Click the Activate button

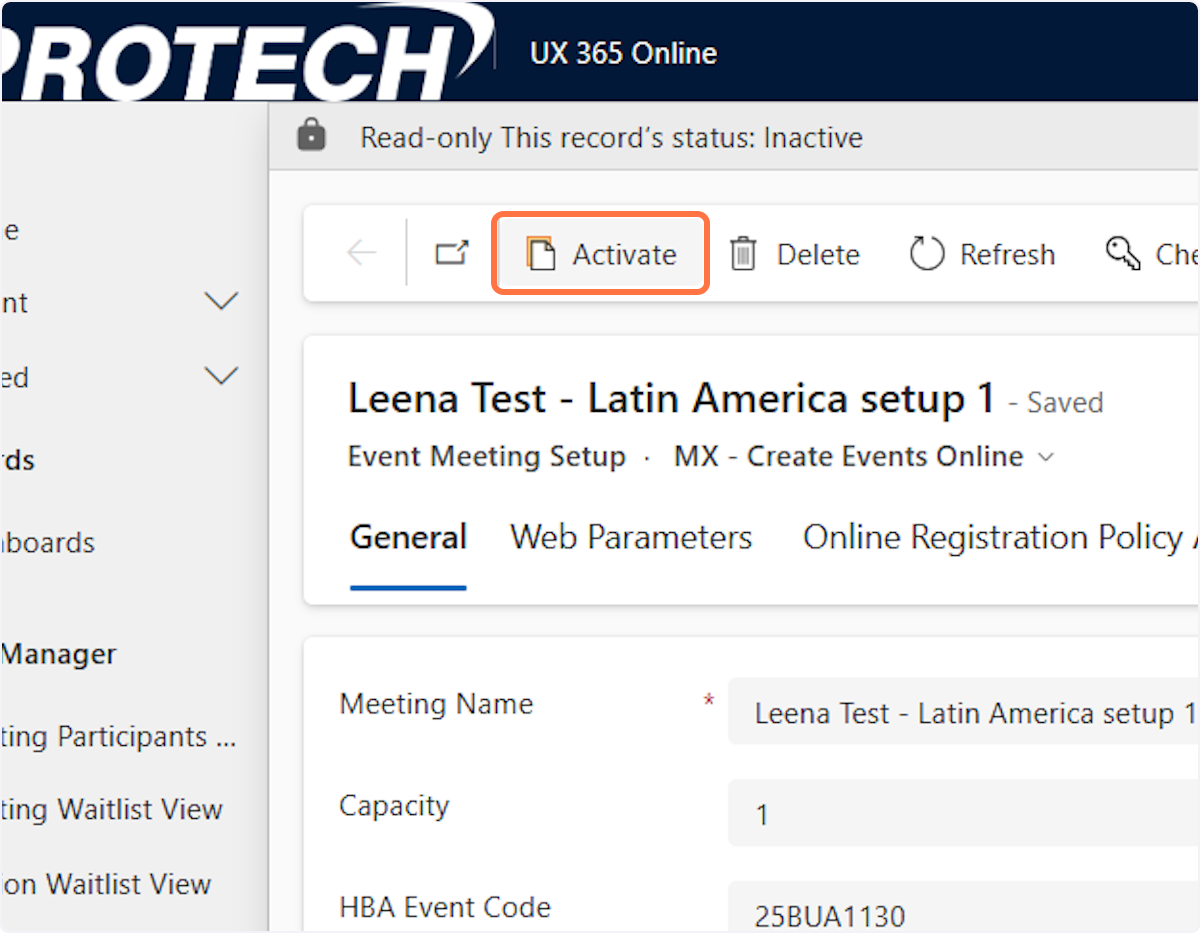pyautogui.click(x=601, y=254)
